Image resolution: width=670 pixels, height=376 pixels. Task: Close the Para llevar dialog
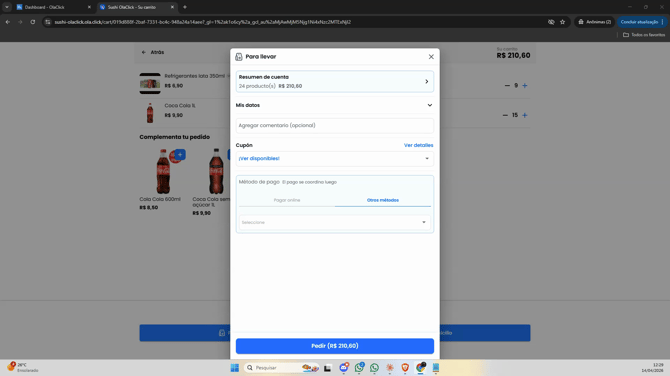pyautogui.click(x=431, y=56)
